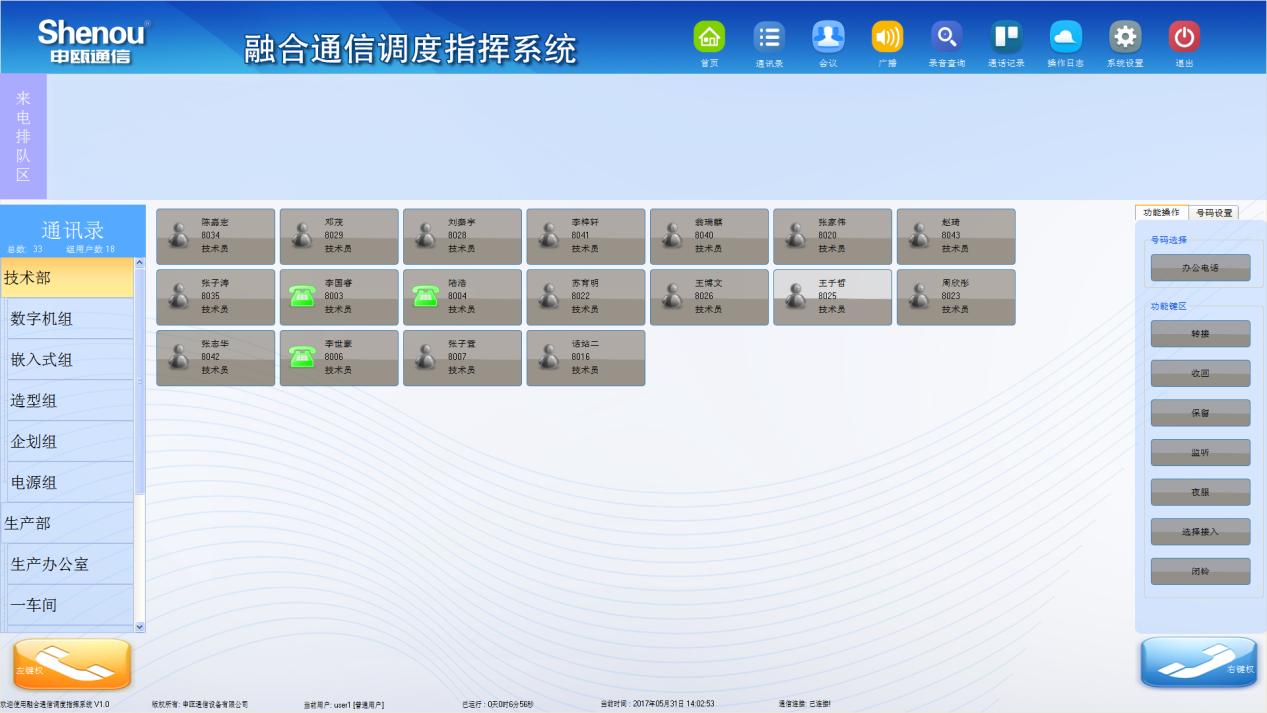Select contact card 8003 with green phone
1267x713 pixels.
338,297
